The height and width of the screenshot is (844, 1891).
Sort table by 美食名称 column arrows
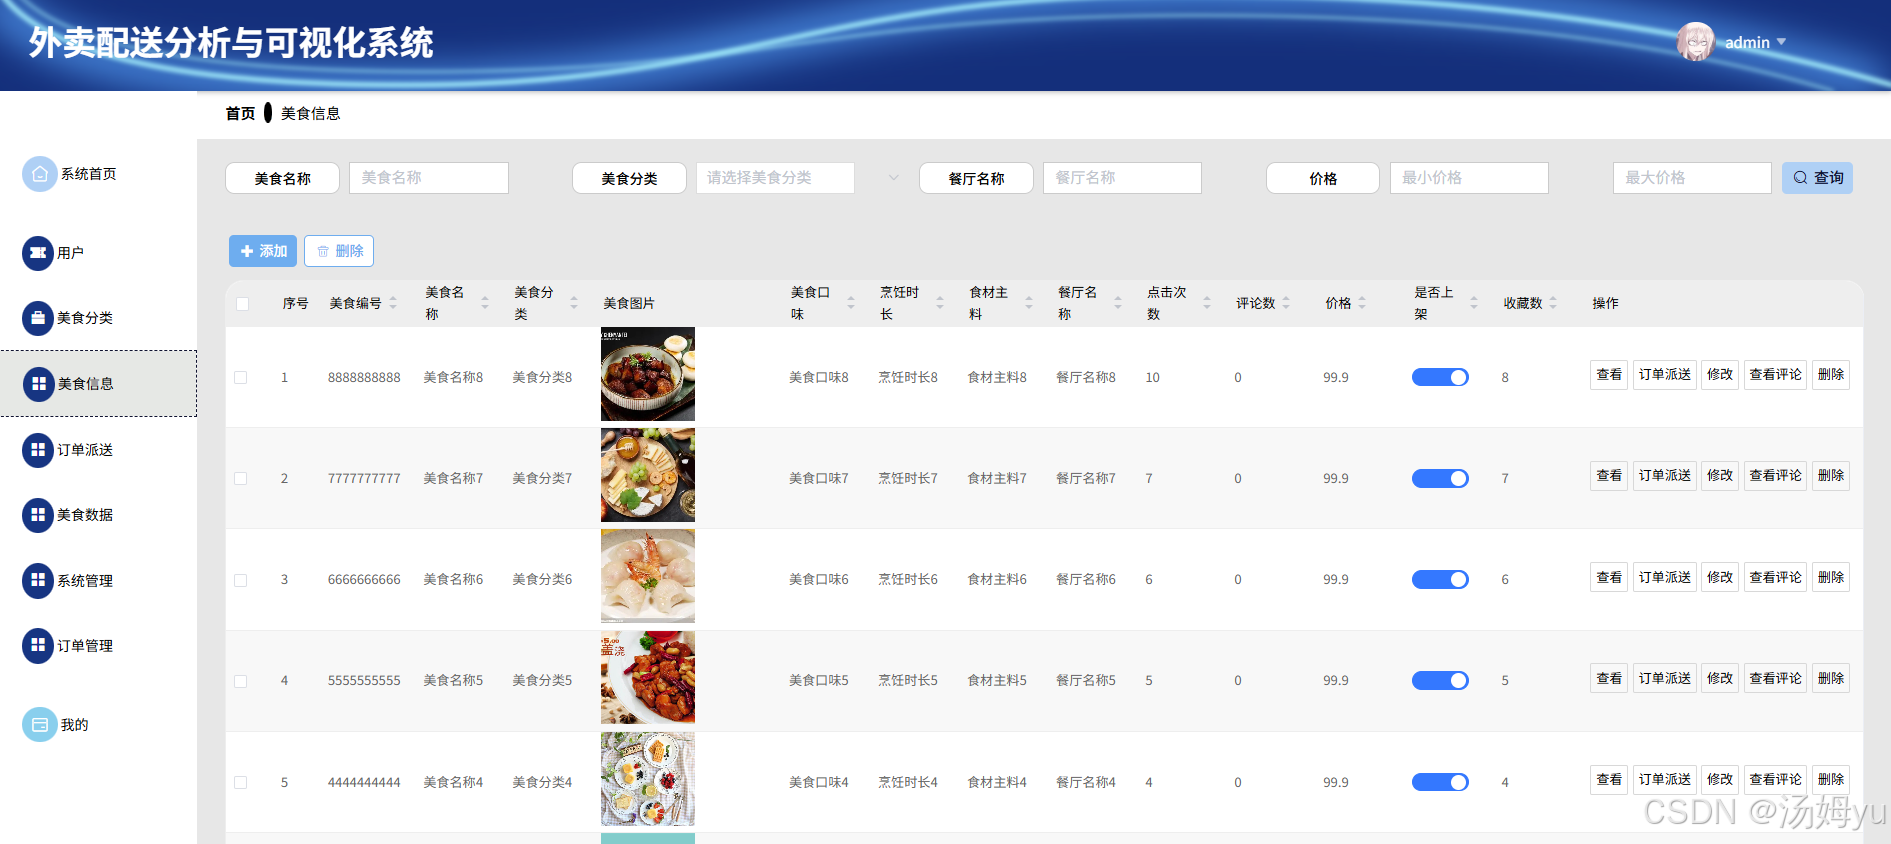pyautogui.click(x=485, y=303)
